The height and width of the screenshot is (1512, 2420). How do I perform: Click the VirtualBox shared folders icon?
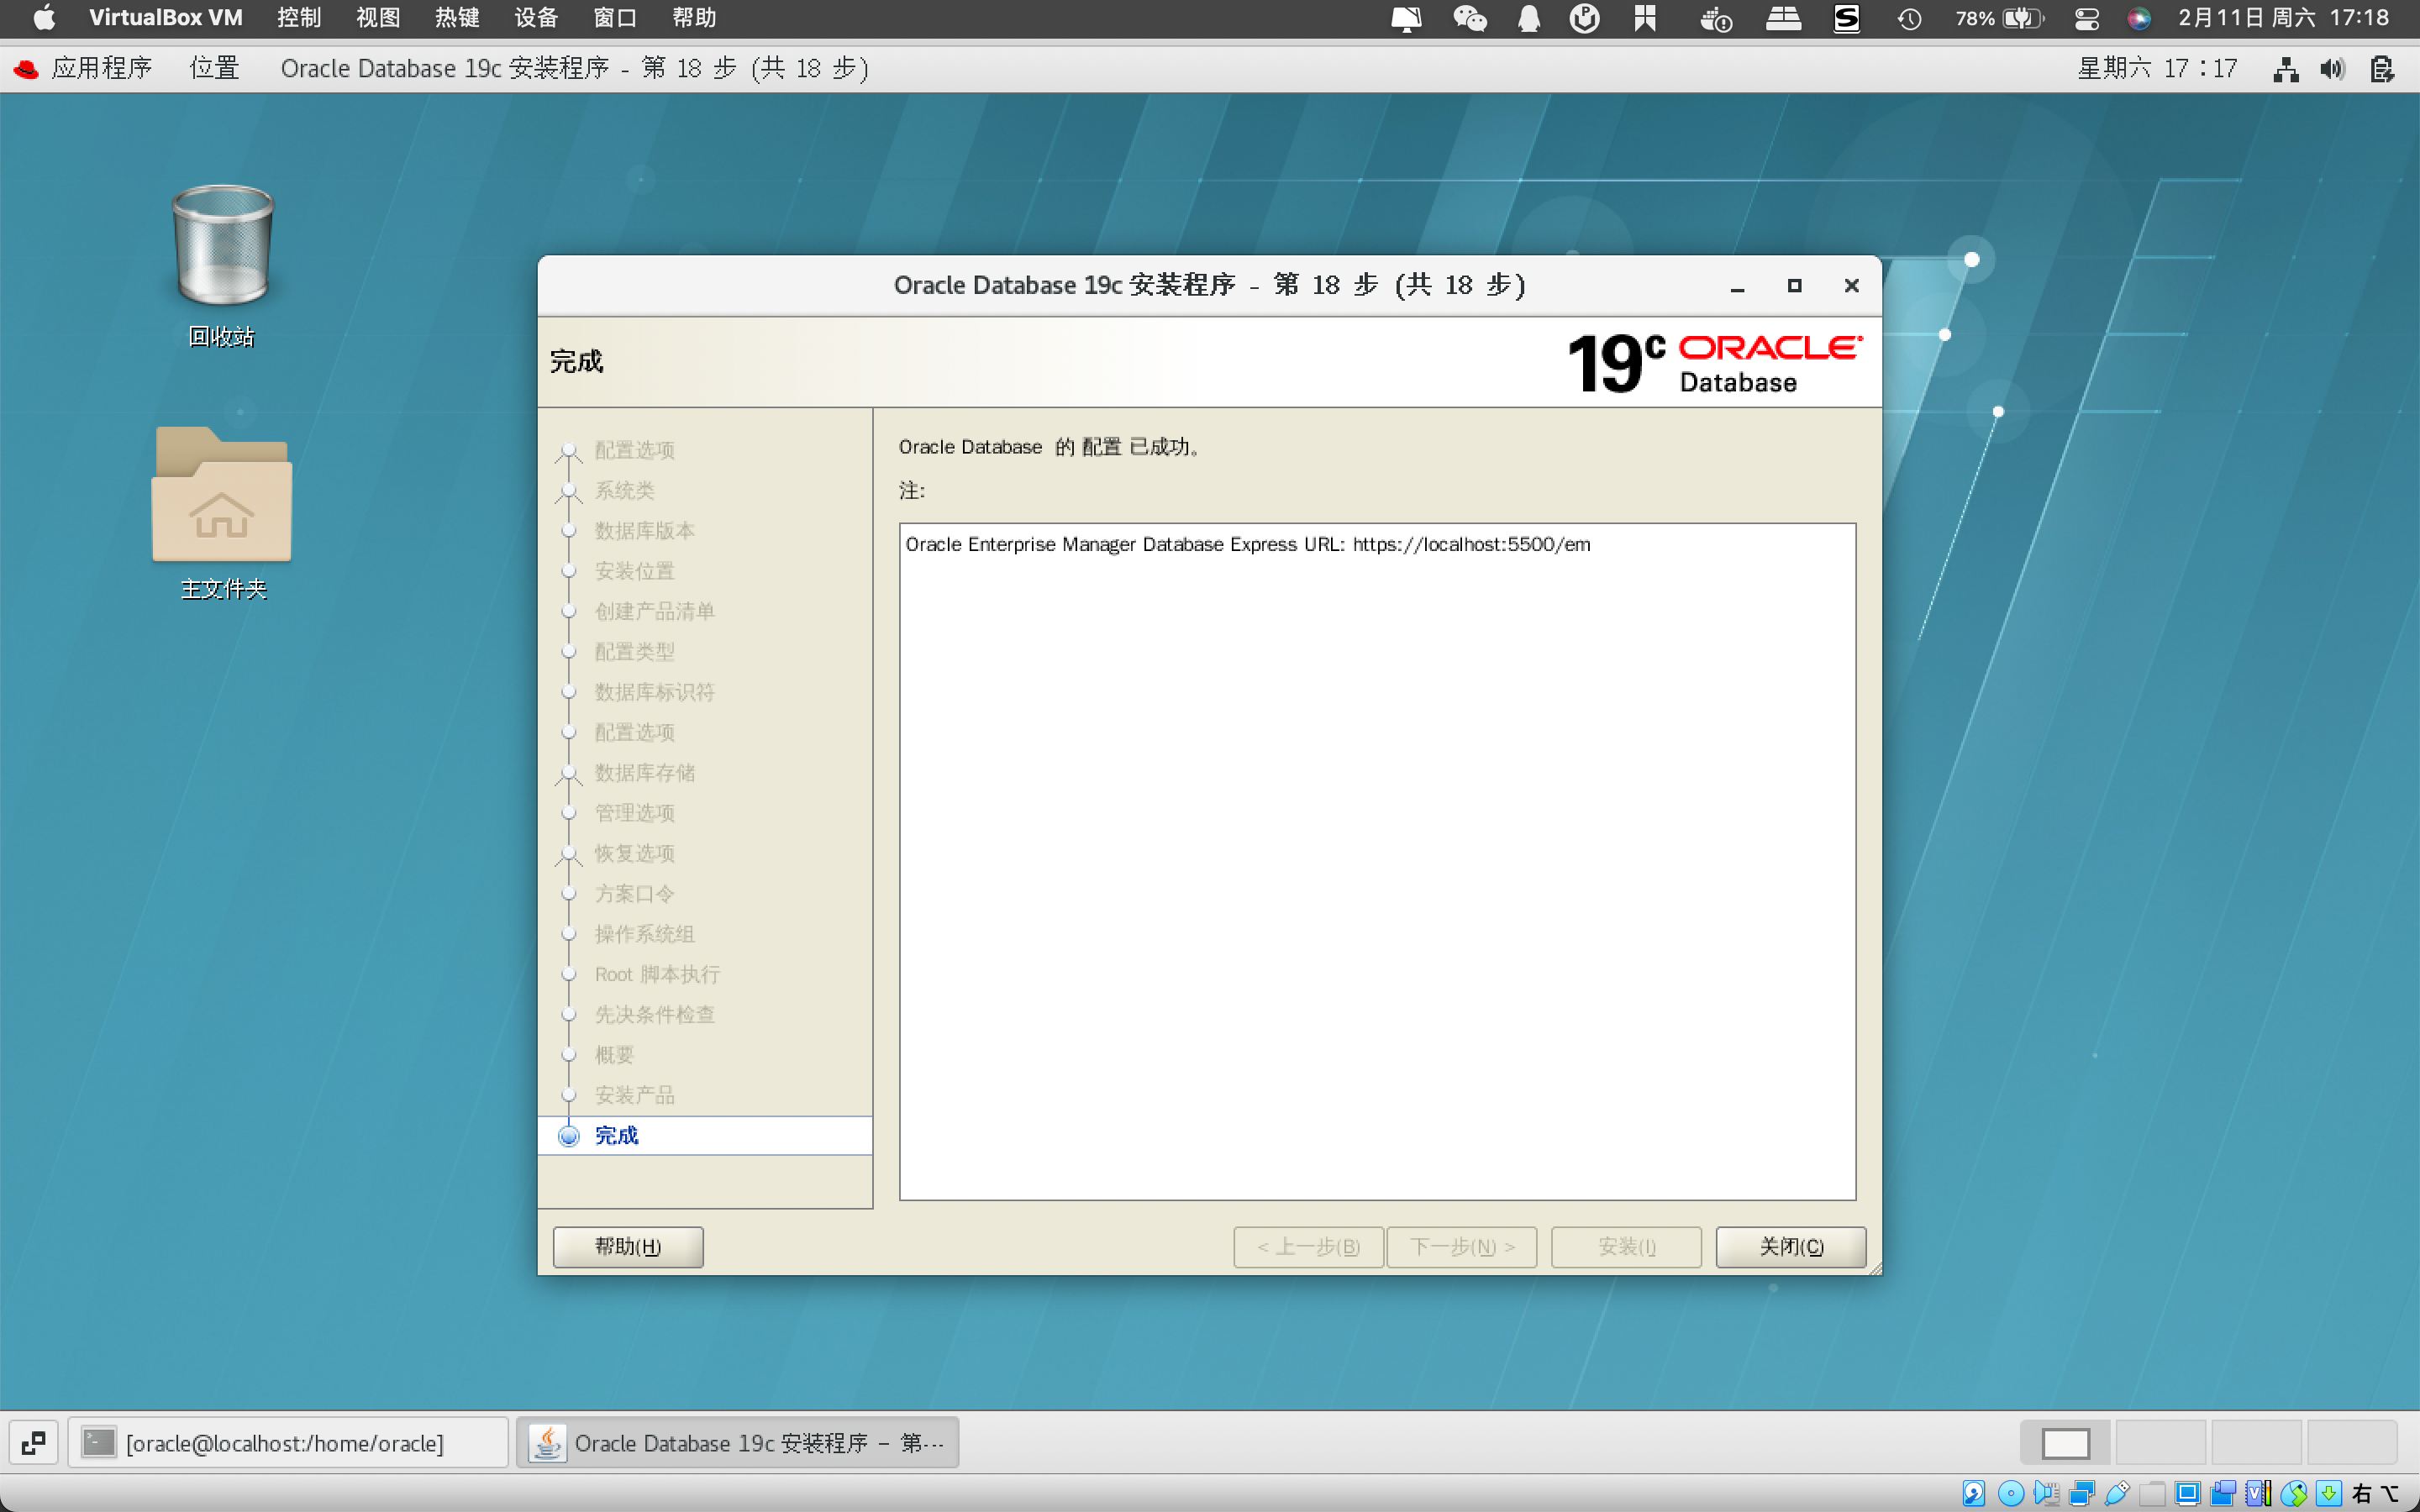pos(2153,1493)
